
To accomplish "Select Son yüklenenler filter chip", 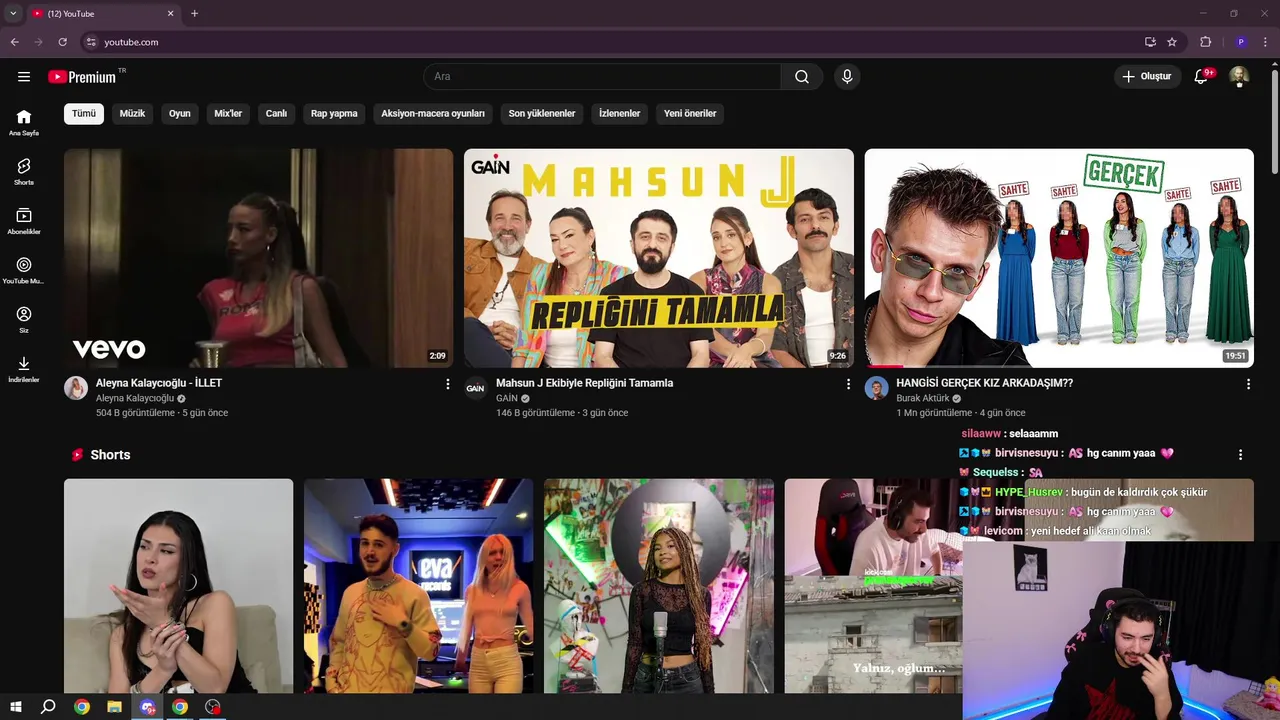I will click(542, 114).
